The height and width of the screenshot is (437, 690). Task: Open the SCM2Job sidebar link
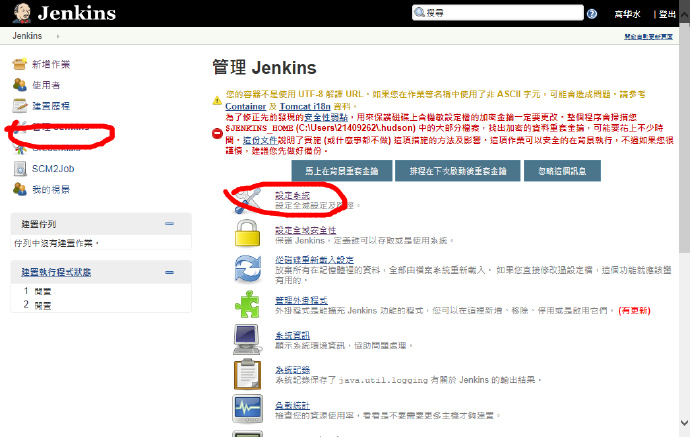click(x=53, y=169)
